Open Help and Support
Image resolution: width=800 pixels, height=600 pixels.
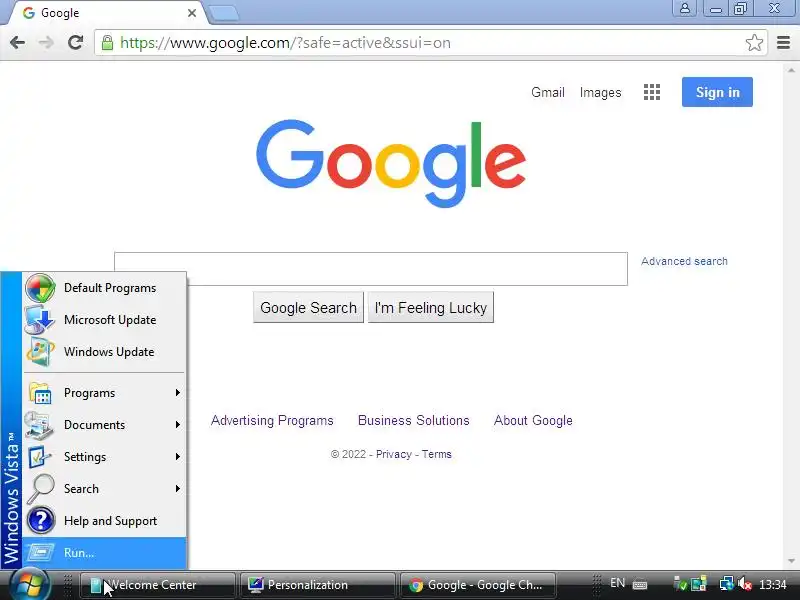[104, 521]
